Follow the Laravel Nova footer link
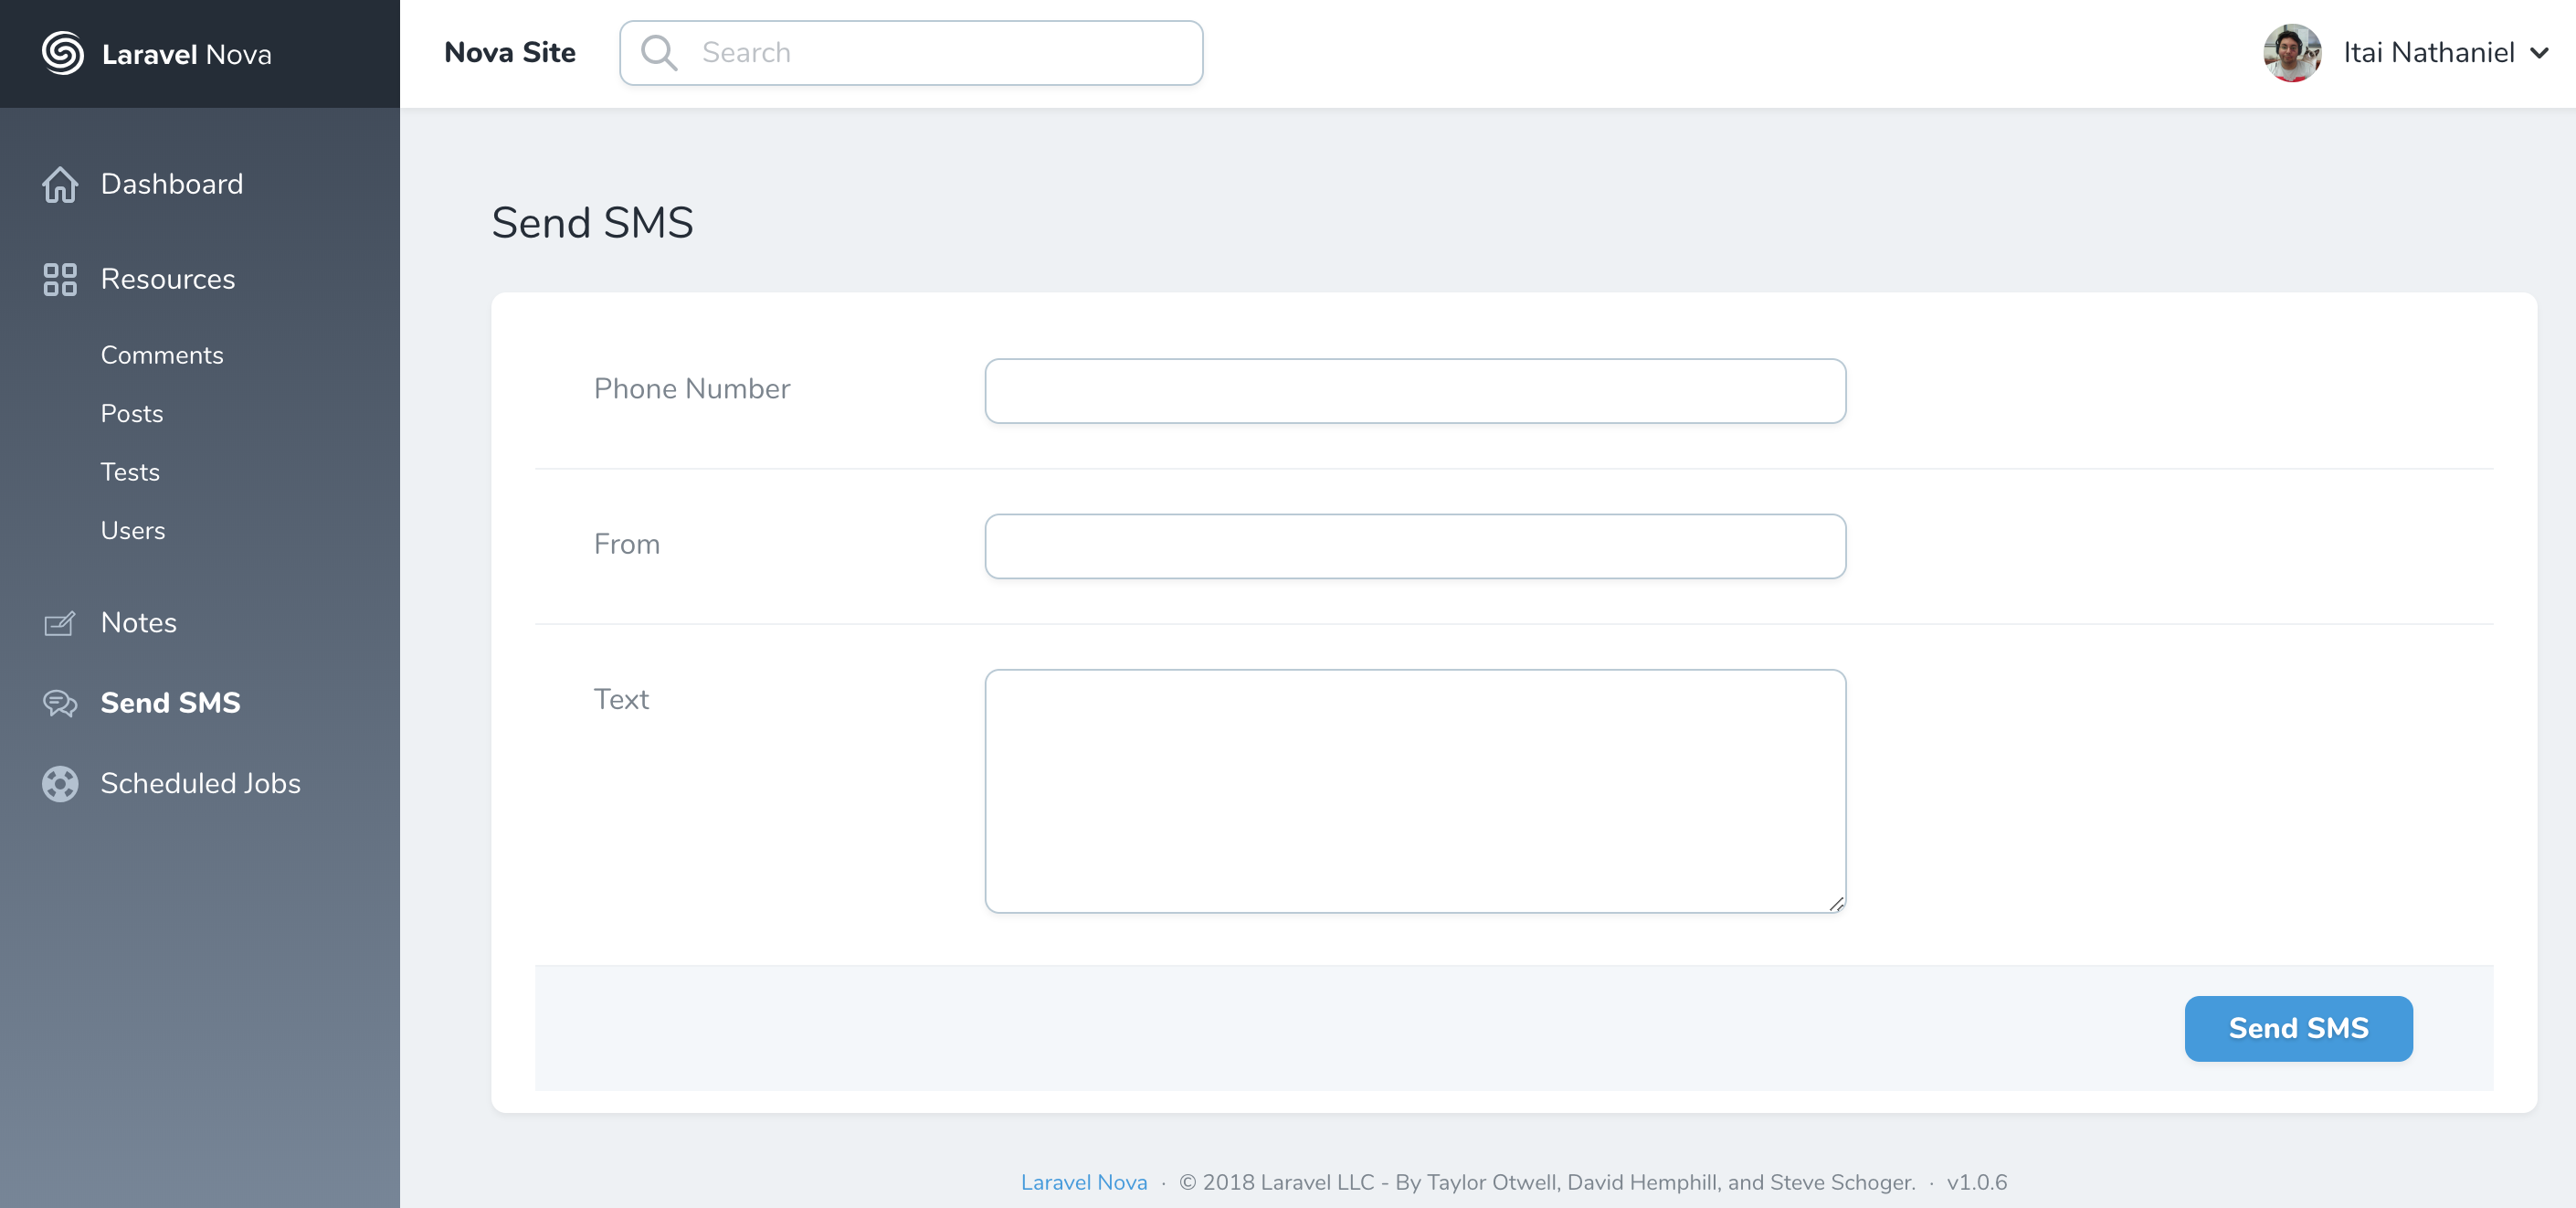2576x1208 pixels. point(1083,1182)
